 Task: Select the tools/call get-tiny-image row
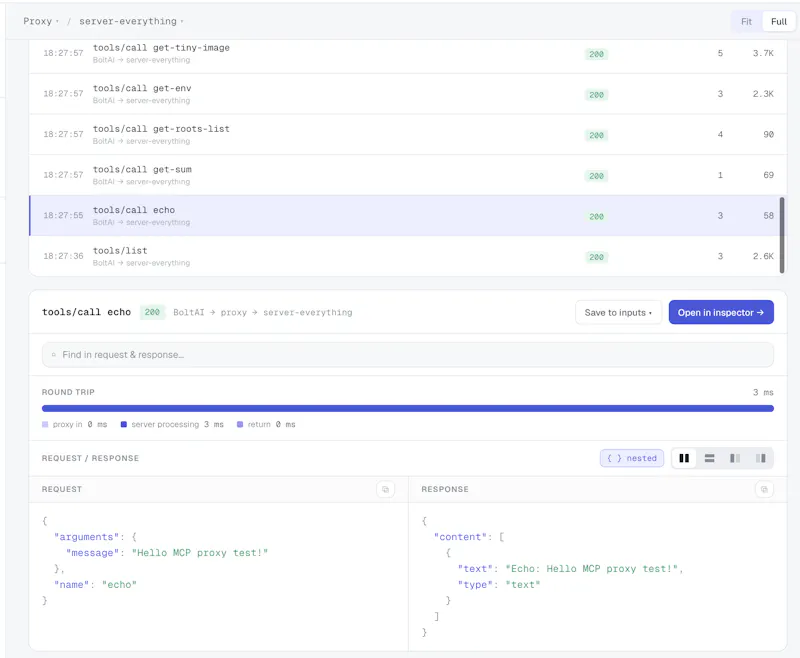(408, 54)
